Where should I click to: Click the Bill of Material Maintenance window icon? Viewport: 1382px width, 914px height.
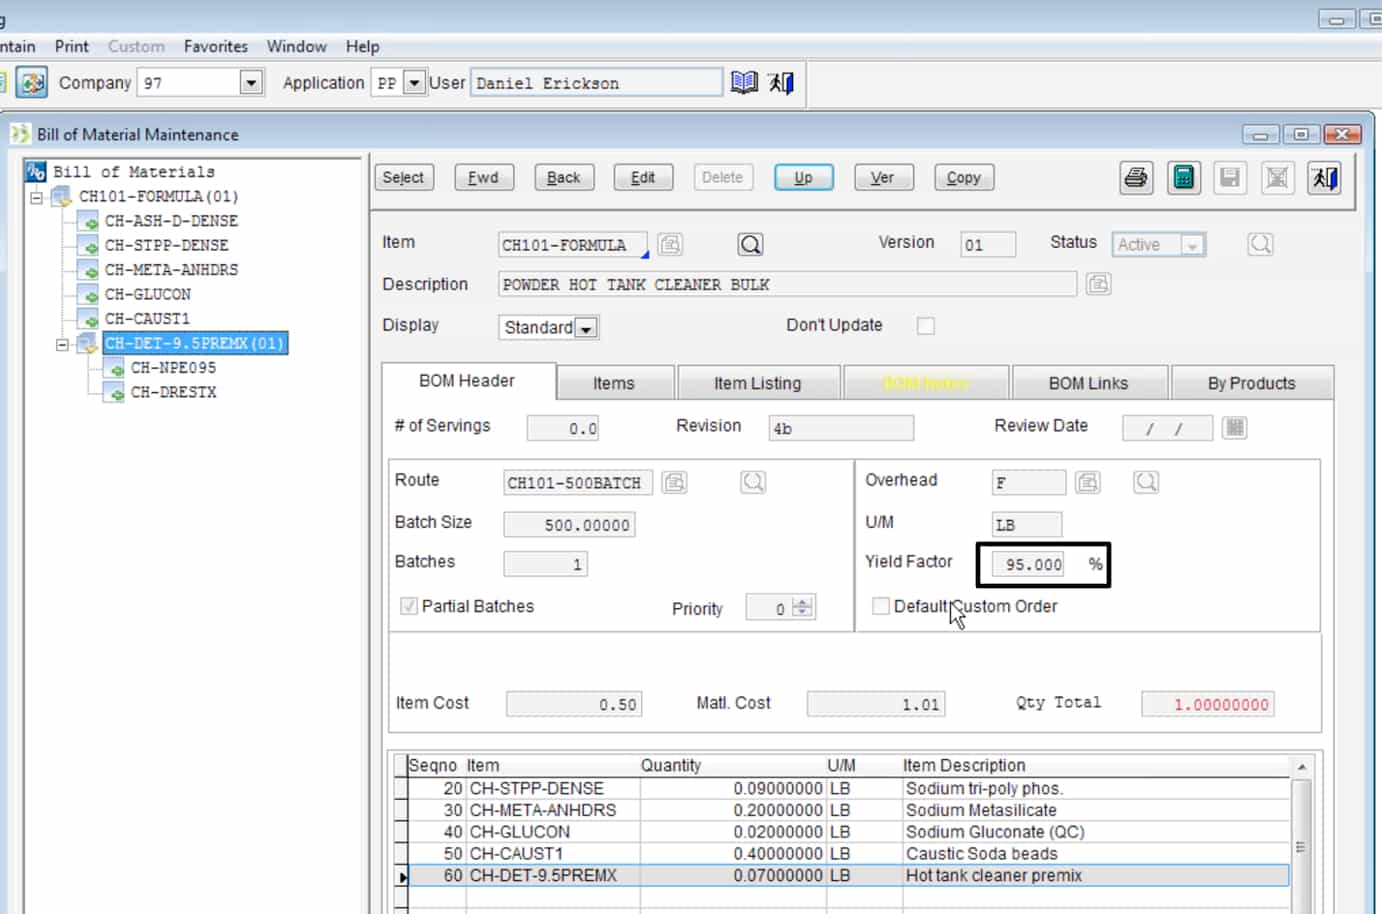pos(20,134)
